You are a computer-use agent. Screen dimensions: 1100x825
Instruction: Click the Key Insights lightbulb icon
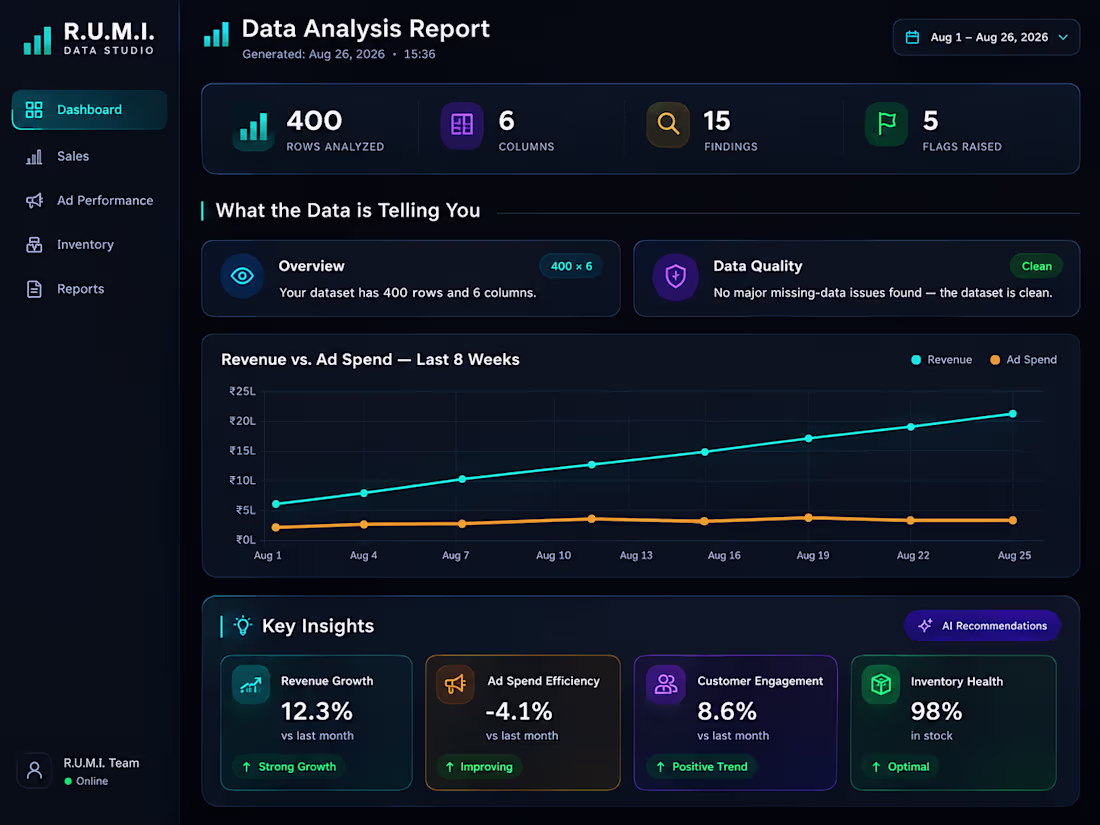(243, 626)
